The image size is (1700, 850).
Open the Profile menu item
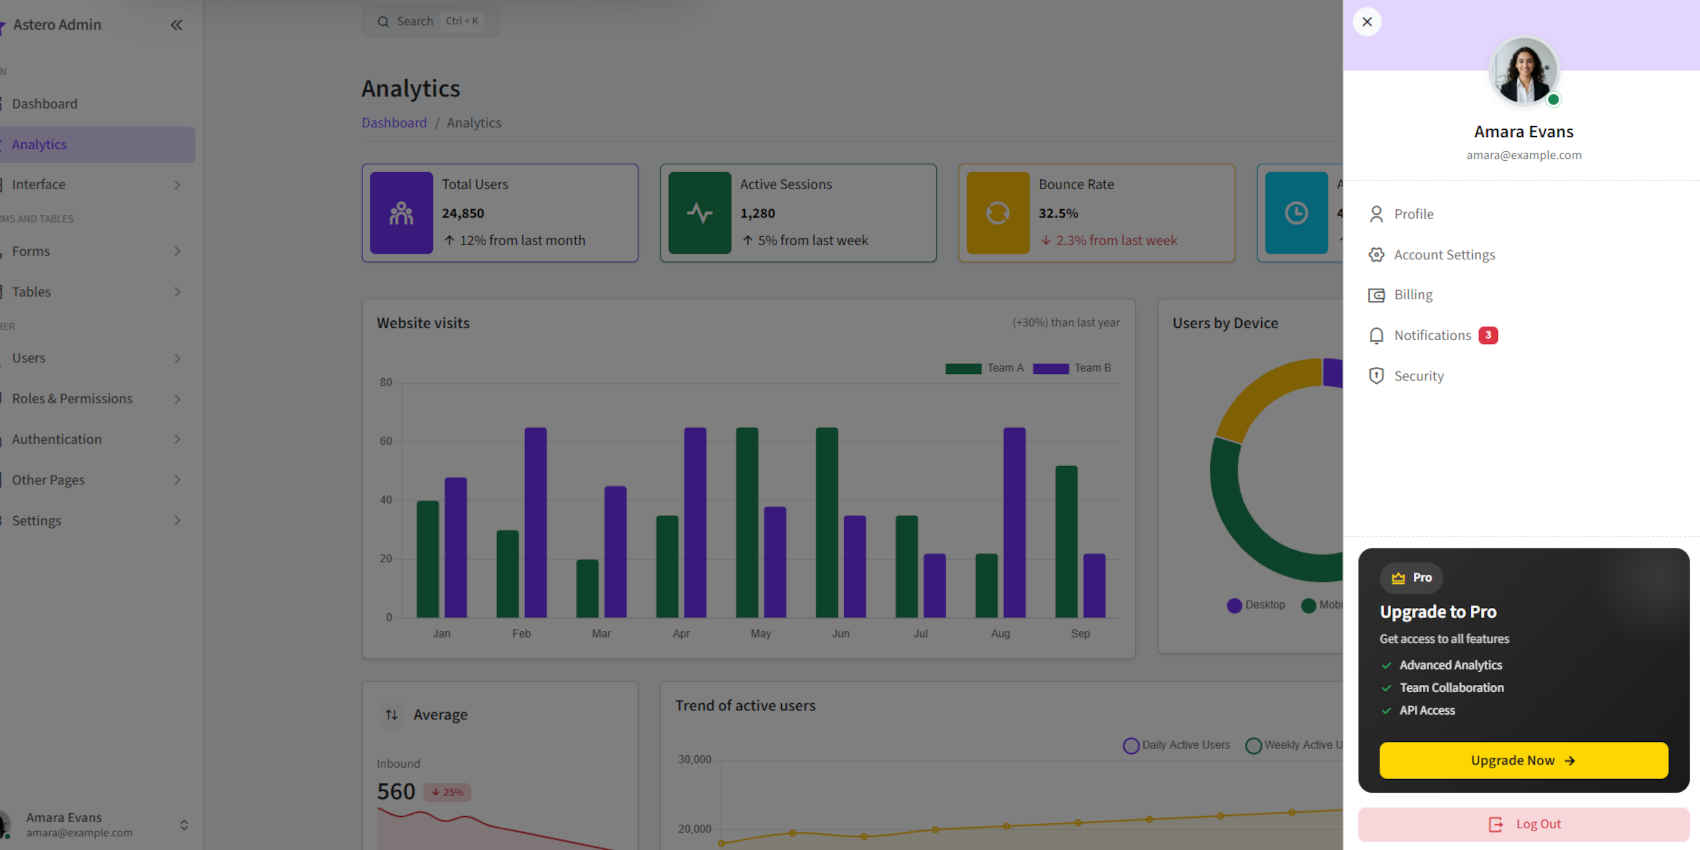click(1413, 214)
